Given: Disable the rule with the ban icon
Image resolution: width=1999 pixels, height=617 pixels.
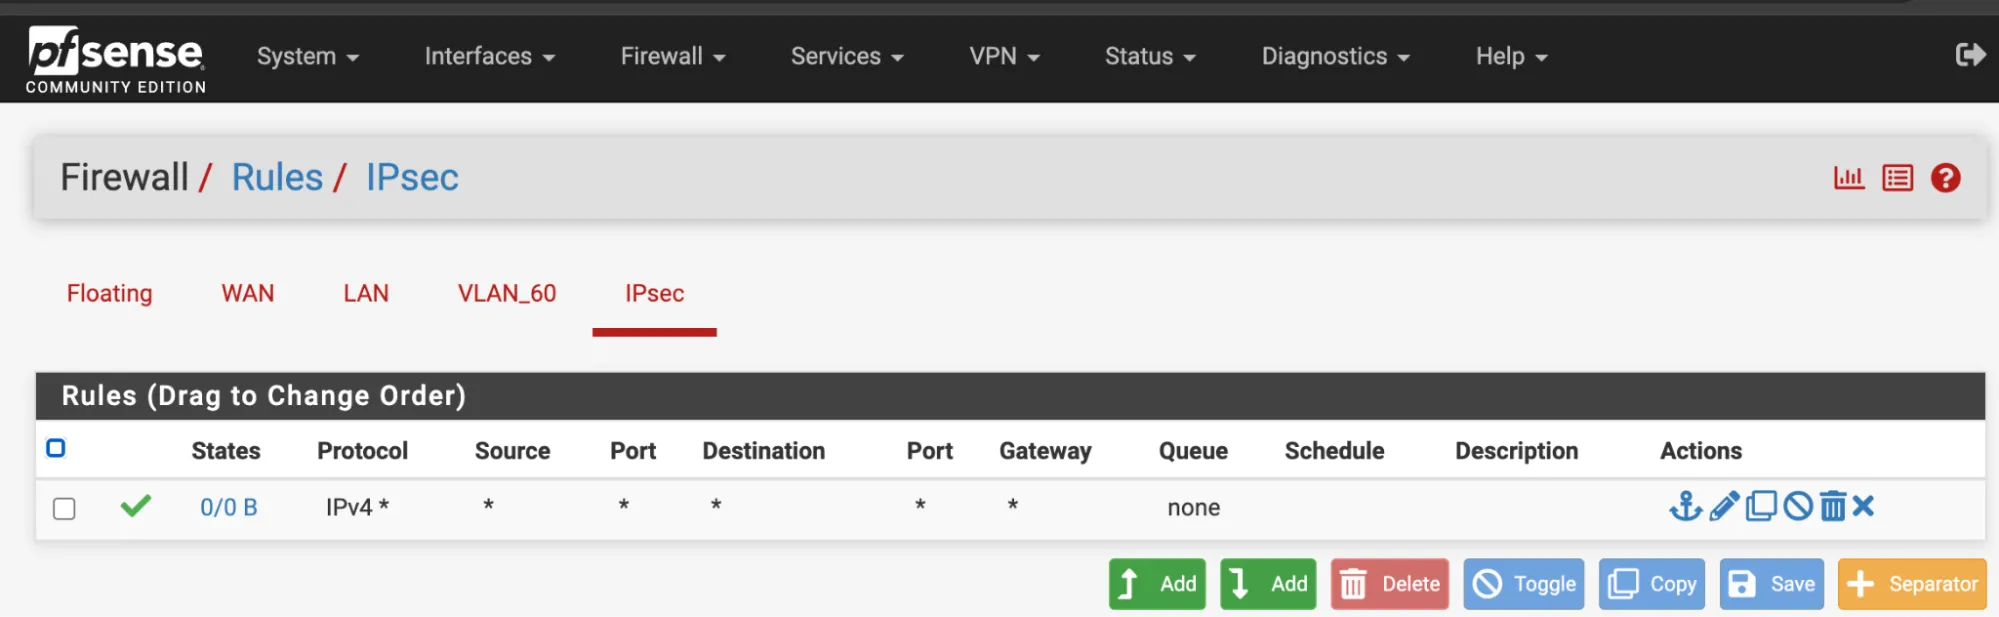Looking at the screenshot, I should 1798,506.
